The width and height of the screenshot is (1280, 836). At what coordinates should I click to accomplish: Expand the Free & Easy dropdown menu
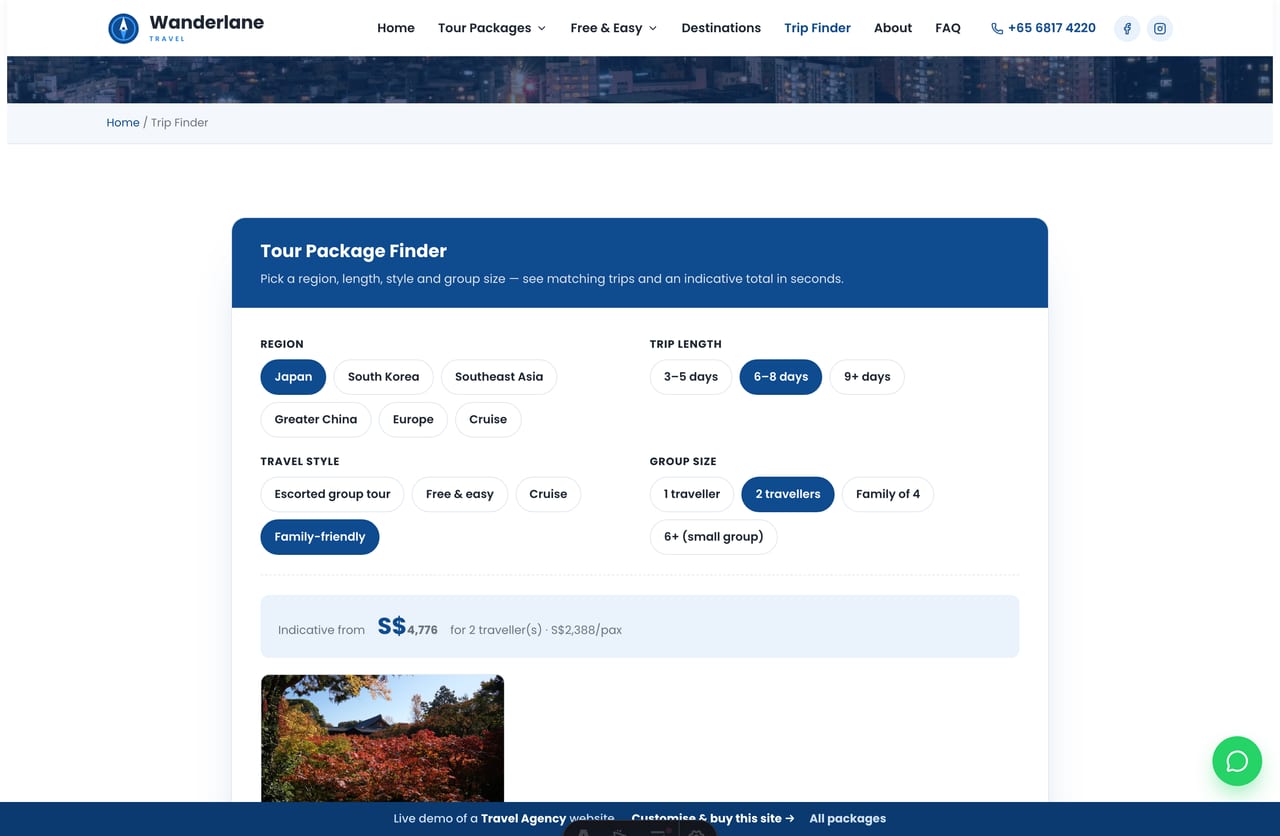[x=614, y=28]
